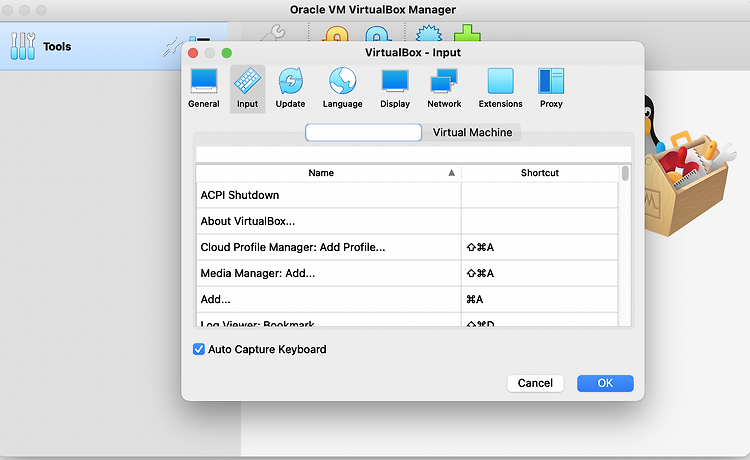Close the VirtualBox - Input dialog
Screen dimensions: 750x460
(193, 53)
